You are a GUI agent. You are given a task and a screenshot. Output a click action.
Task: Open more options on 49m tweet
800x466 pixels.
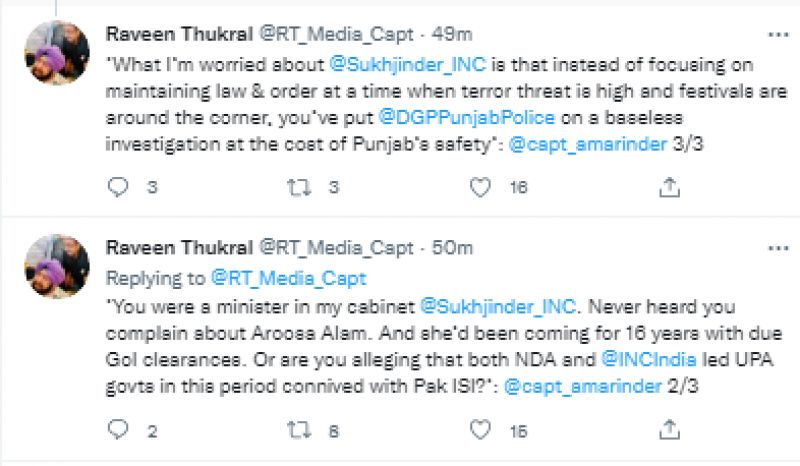point(776,34)
